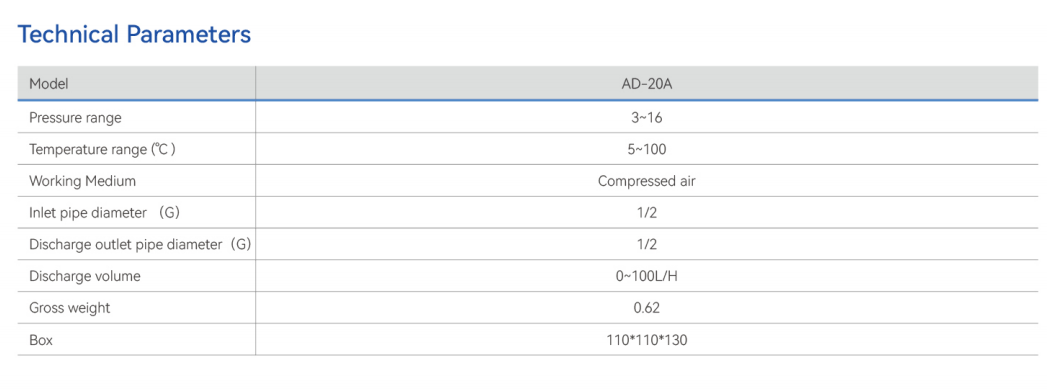Click the Compressed air value

646,181
